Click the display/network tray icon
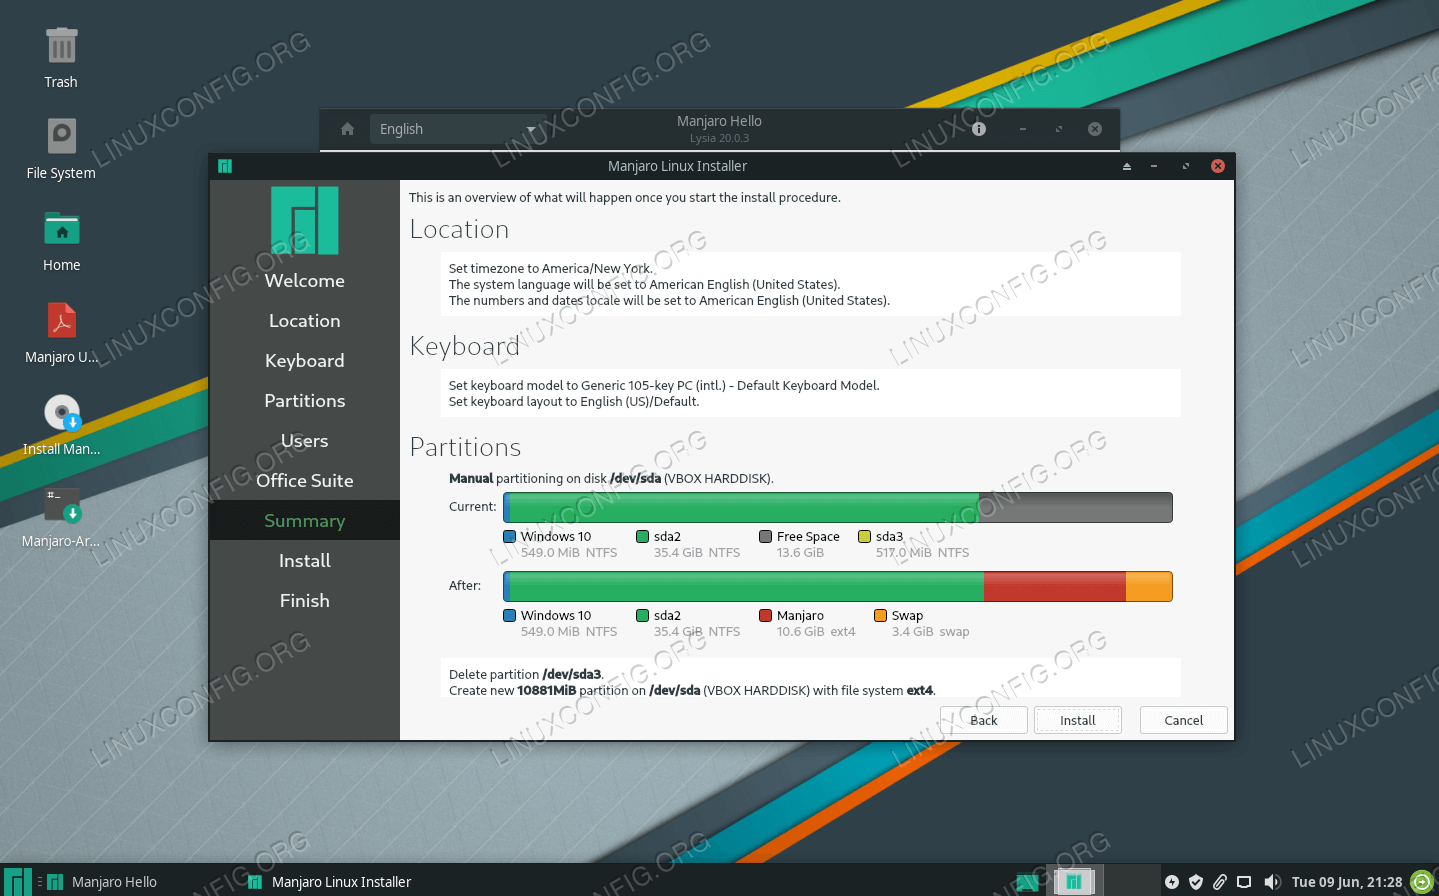 pyautogui.click(x=1244, y=882)
